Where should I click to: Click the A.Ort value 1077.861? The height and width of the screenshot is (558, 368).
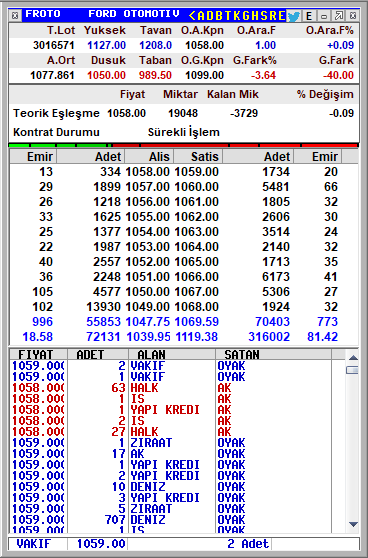click(x=52, y=75)
